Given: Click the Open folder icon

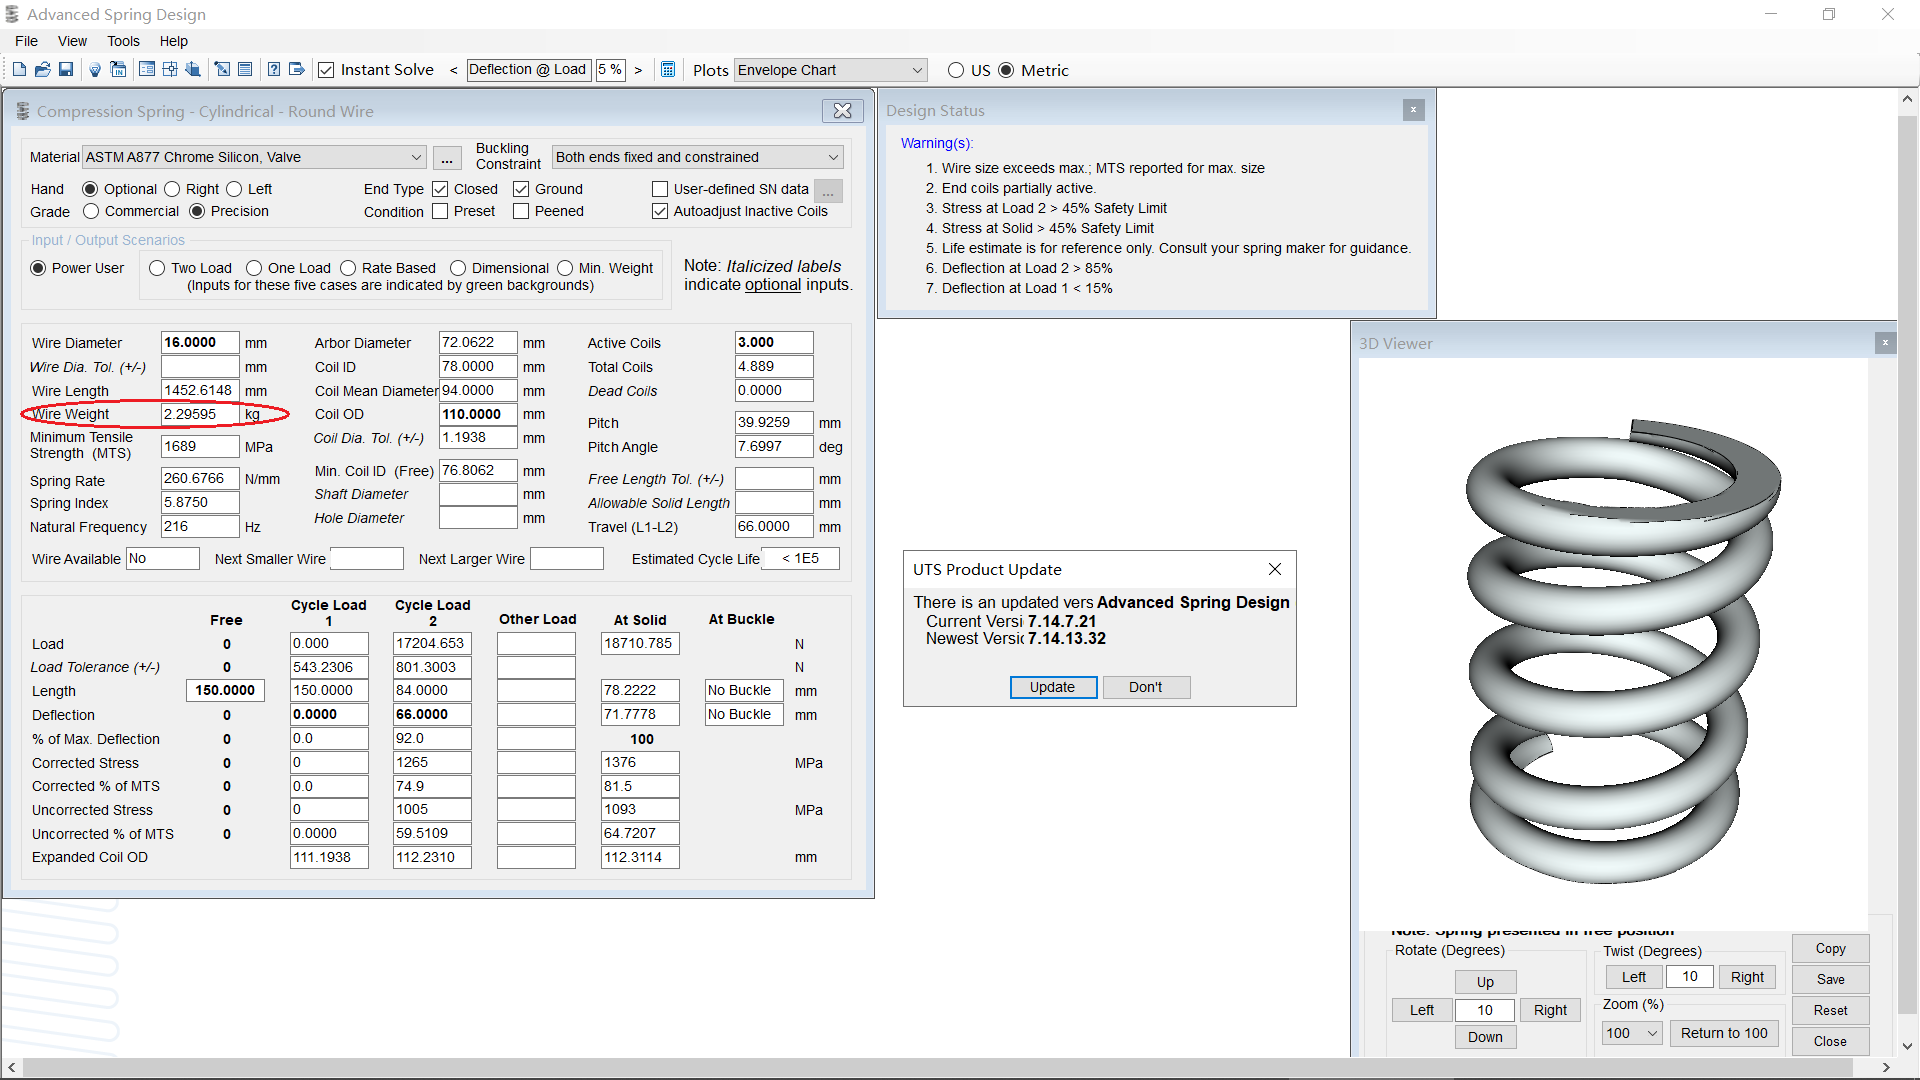Looking at the screenshot, I should click(x=42, y=69).
